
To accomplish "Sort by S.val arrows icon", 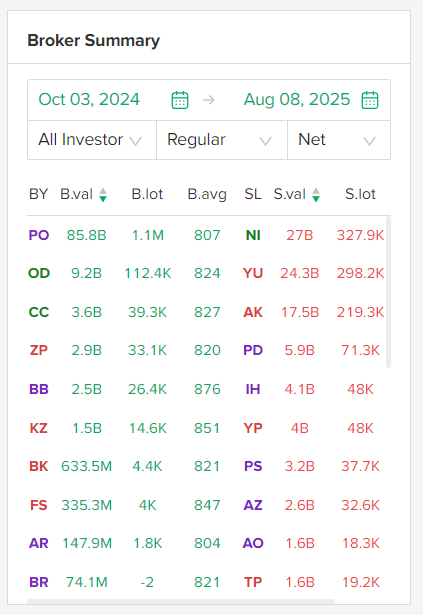I will [x=316, y=195].
